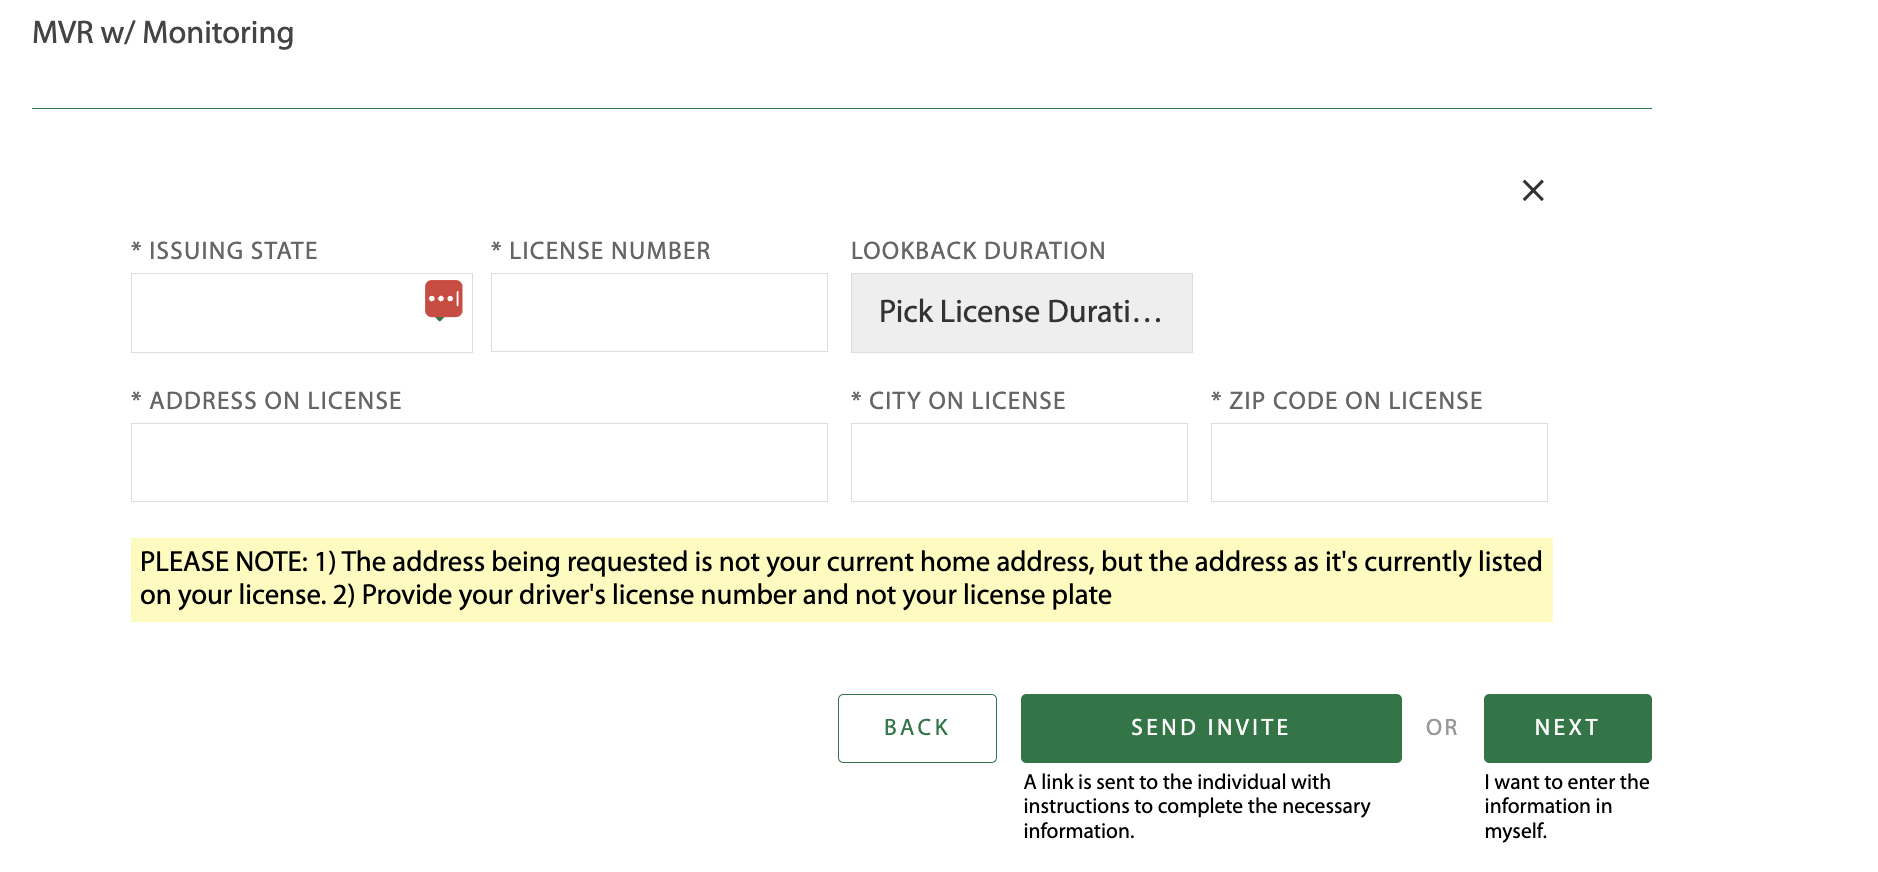Focus the Issuing State input field
The height and width of the screenshot is (872, 1878).
[x=301, y=313]
